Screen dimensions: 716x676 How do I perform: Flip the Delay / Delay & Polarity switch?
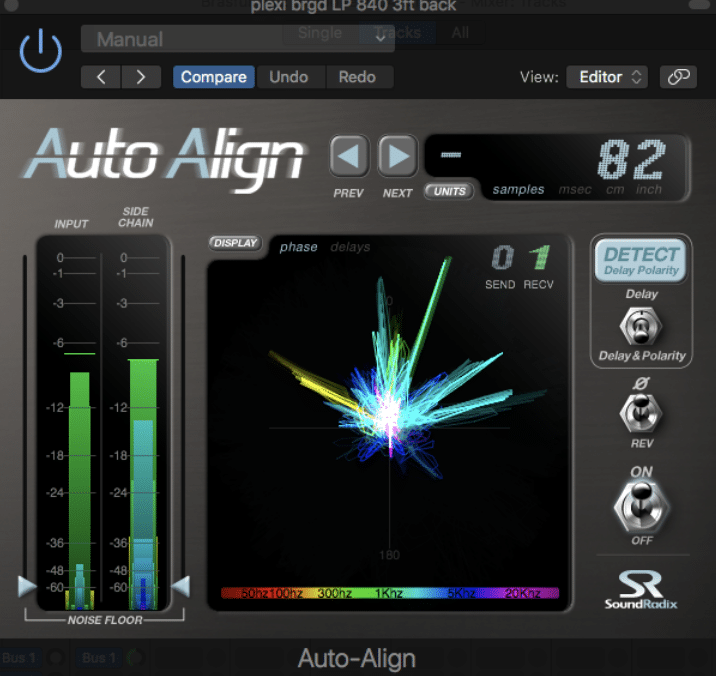click(641, 326)
